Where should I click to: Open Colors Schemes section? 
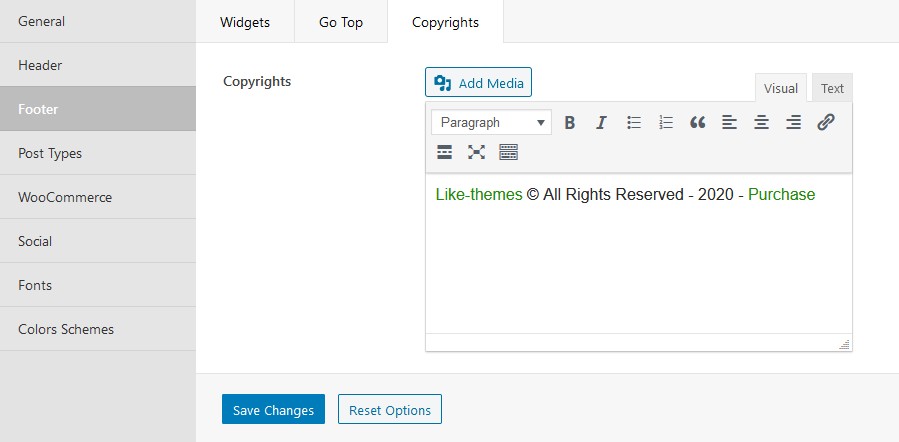click(x=97, y=329)
